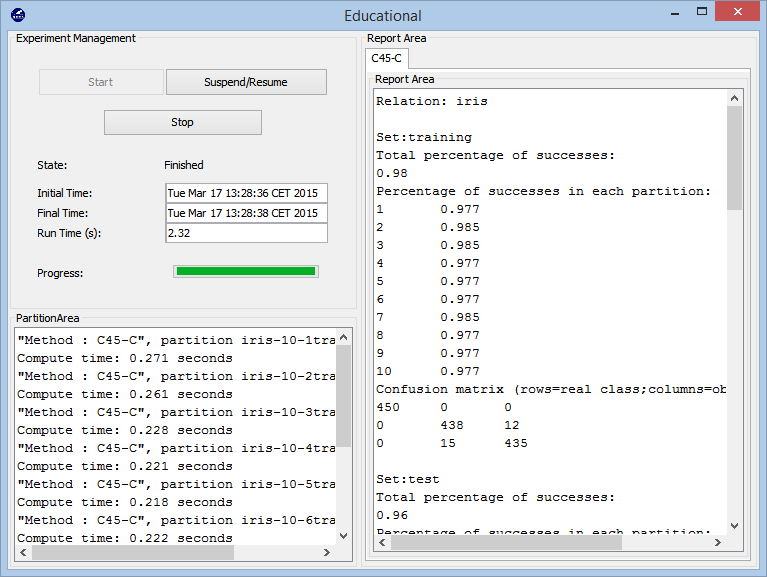Click PartitionArea horizontal scrollbar thumb

pyautogui.click(x=133, y=552)
